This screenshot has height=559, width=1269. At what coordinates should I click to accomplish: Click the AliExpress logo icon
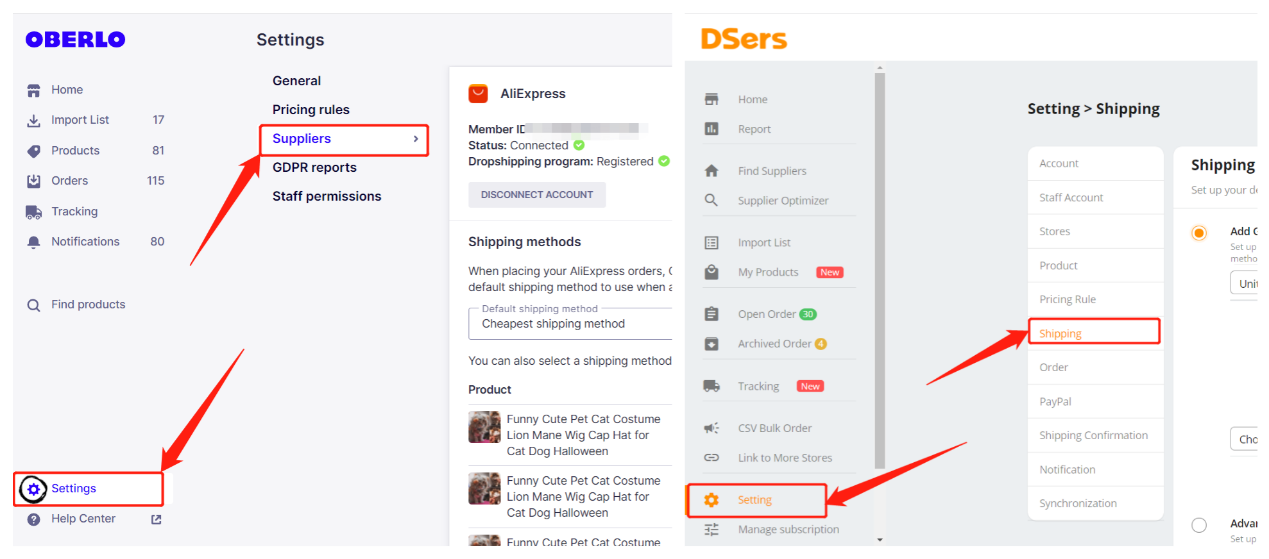[478, 94]
